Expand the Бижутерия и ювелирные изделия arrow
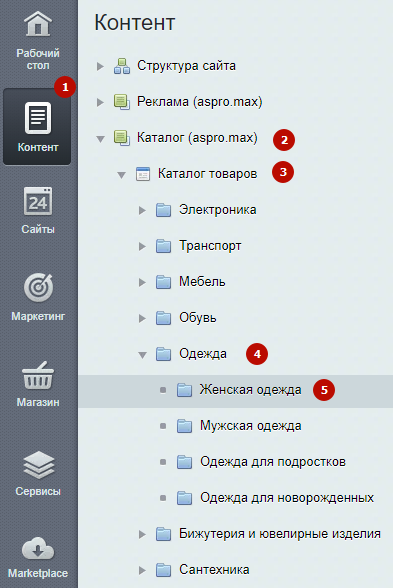This screenshot has width=393, height=588. pyautogui.click(x=142, y=534)
